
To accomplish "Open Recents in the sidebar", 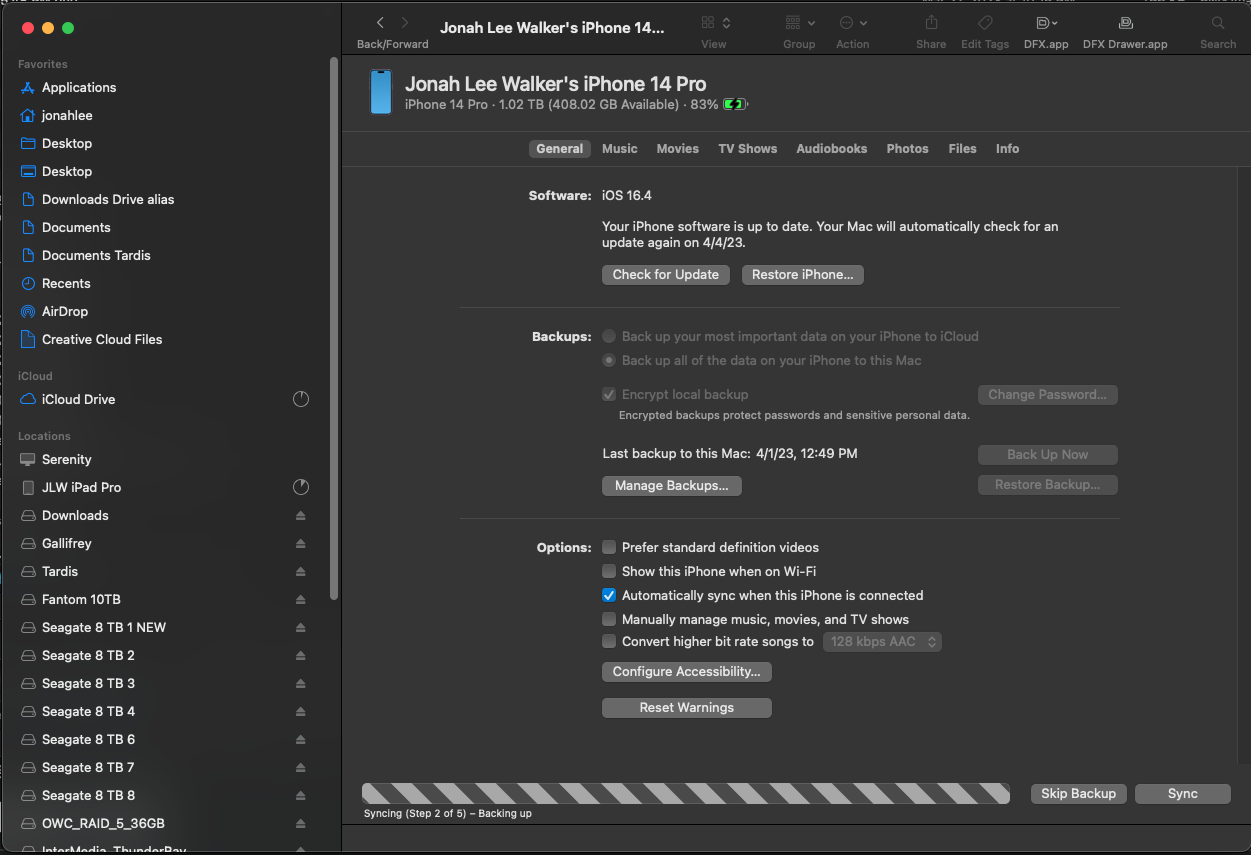I will tap(66, 283).
